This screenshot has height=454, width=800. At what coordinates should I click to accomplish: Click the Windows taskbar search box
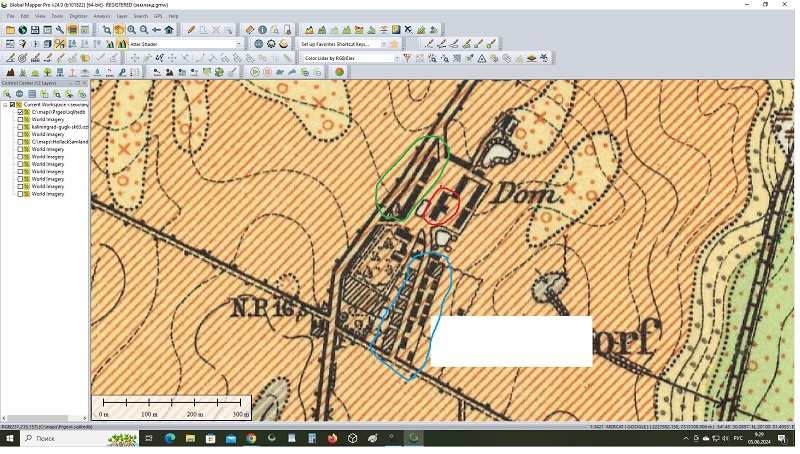click(x=60, y=438)
